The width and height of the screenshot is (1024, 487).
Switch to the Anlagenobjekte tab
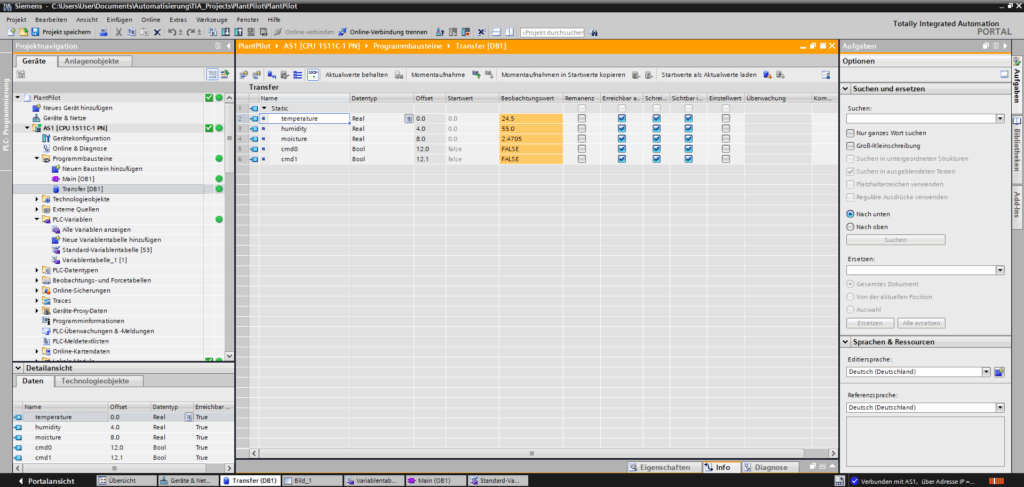point(95,61)
